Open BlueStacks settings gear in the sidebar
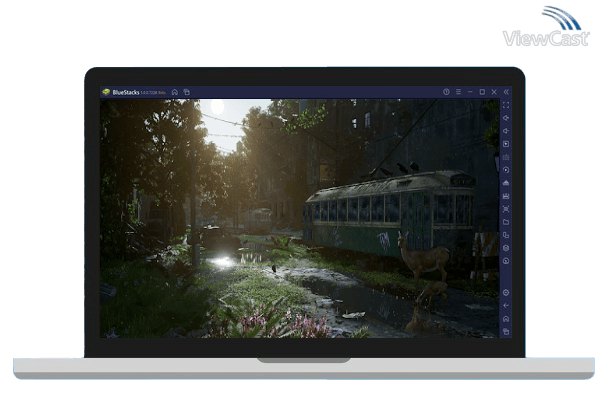Screen dimensions: 602x414 506,293
